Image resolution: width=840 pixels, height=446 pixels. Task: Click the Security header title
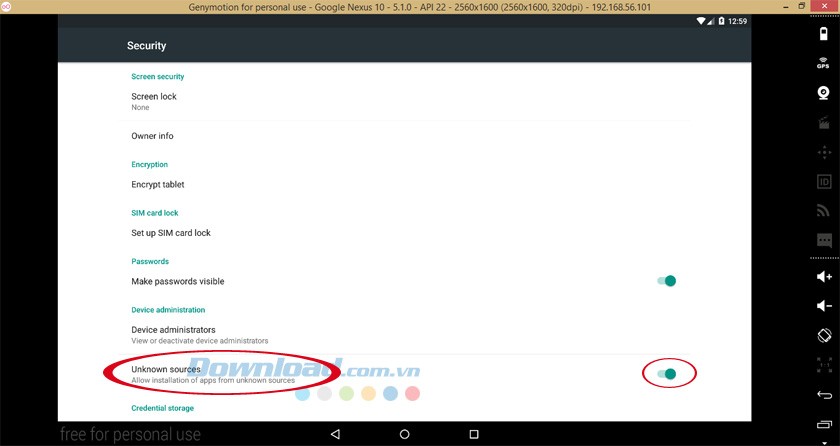coord(146,46)
